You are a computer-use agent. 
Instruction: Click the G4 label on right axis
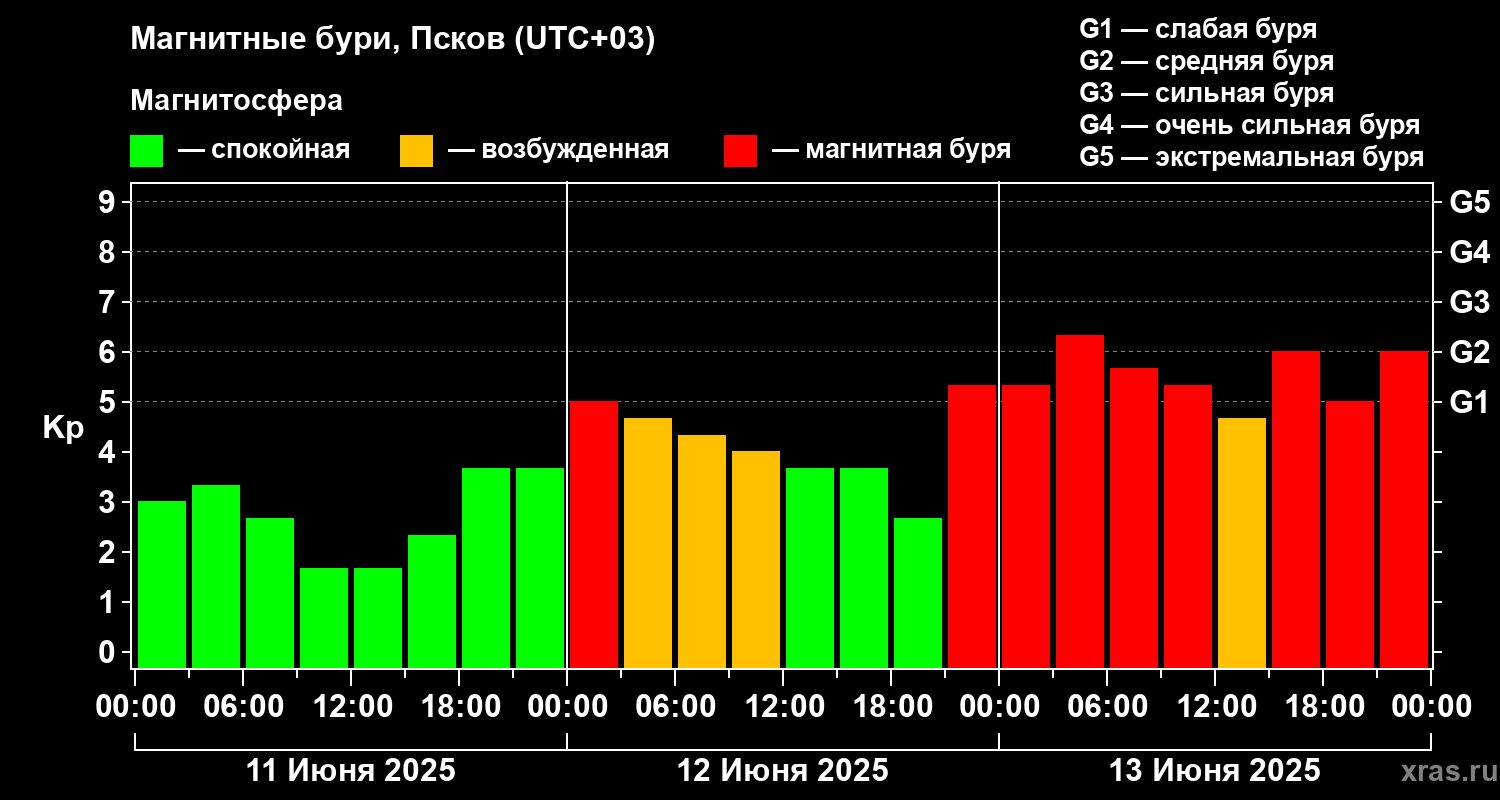[1470, 252]
